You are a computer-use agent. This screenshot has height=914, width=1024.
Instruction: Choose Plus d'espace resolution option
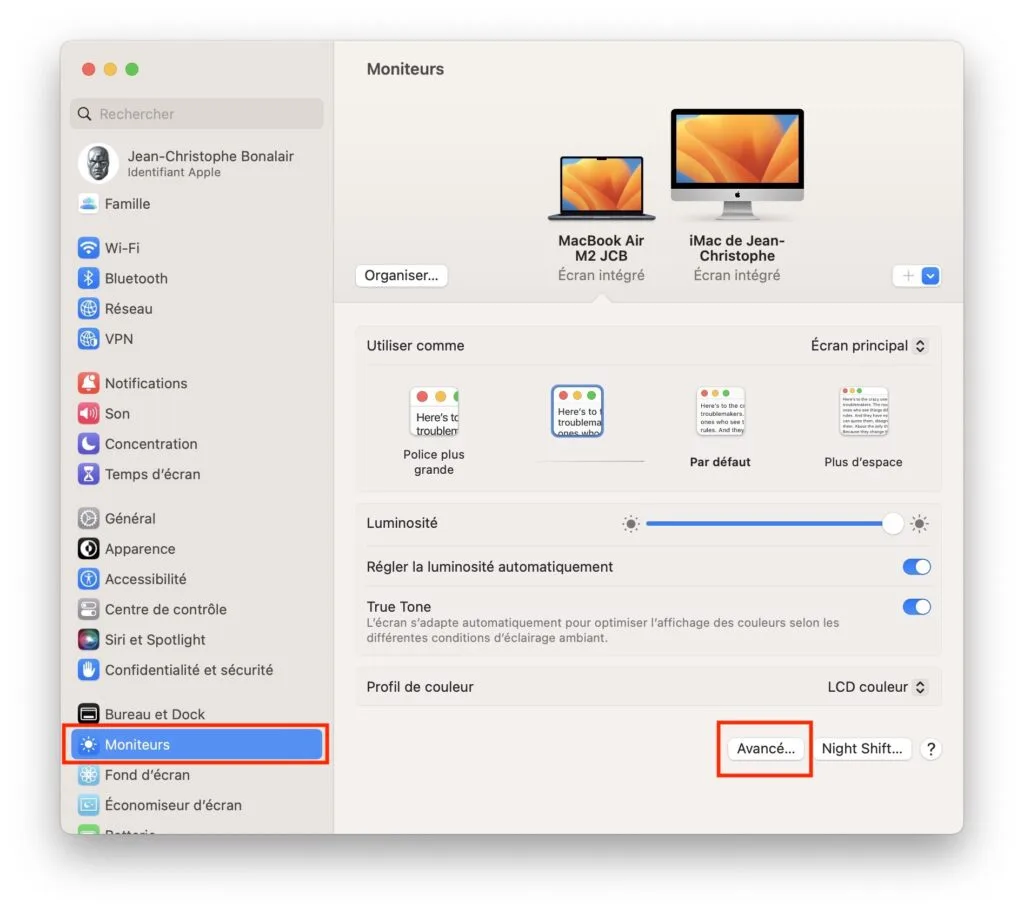[x=863, y=428]
